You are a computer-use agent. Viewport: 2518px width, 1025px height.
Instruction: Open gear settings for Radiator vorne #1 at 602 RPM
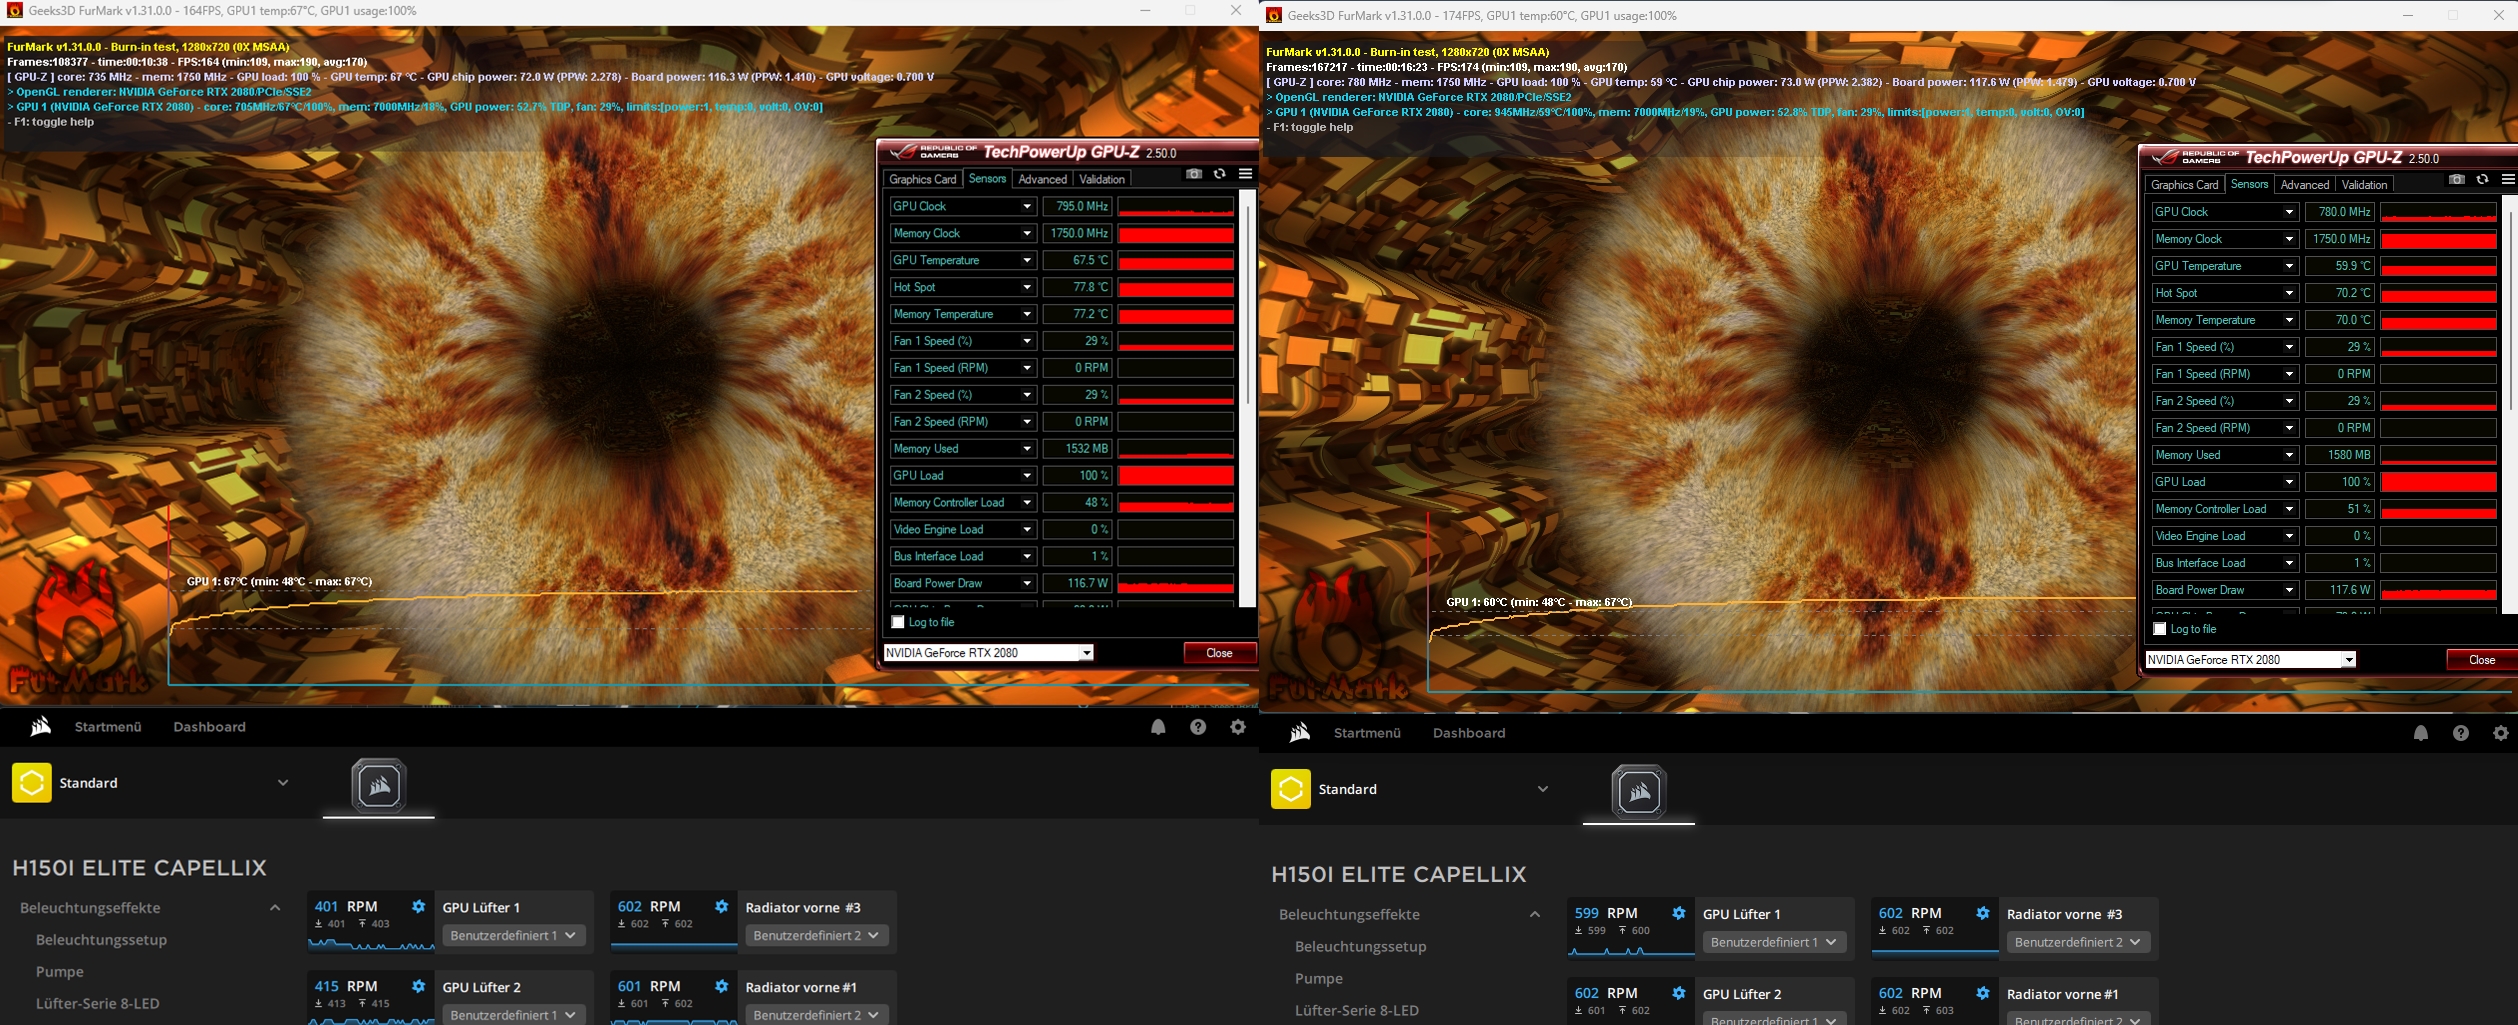click(1983, 993)
